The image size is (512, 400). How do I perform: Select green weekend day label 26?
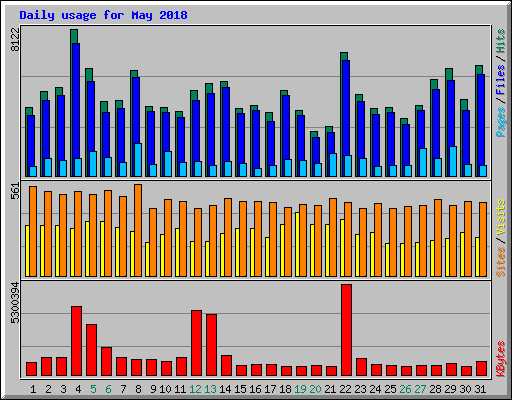405,389
